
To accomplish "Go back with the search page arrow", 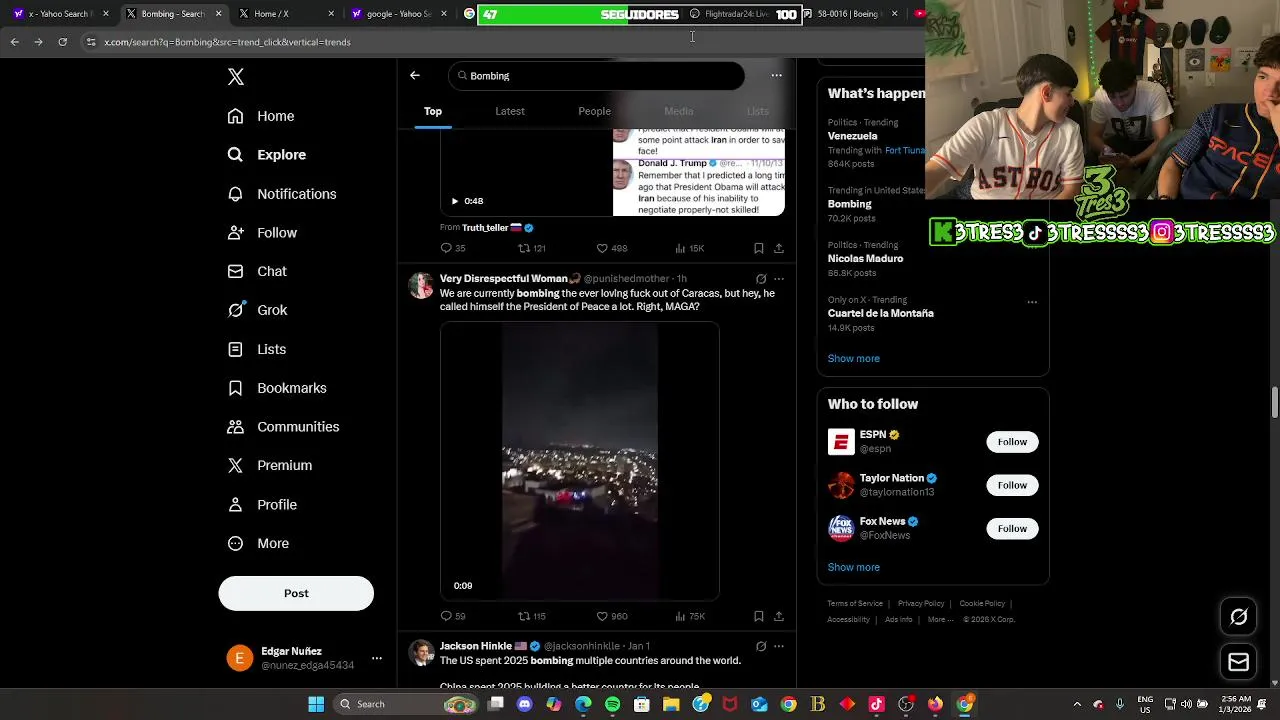I will click(x=415, y=75).
